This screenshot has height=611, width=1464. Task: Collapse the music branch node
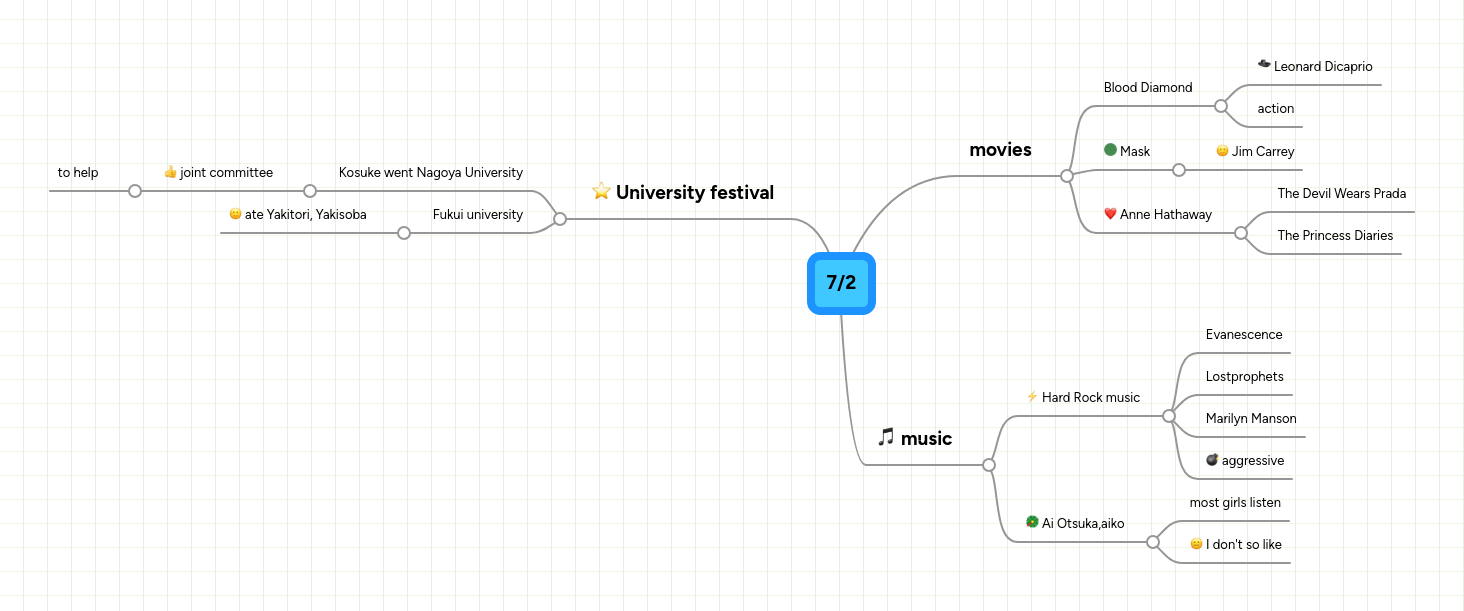pyautogui.click(x=989, y=465)
